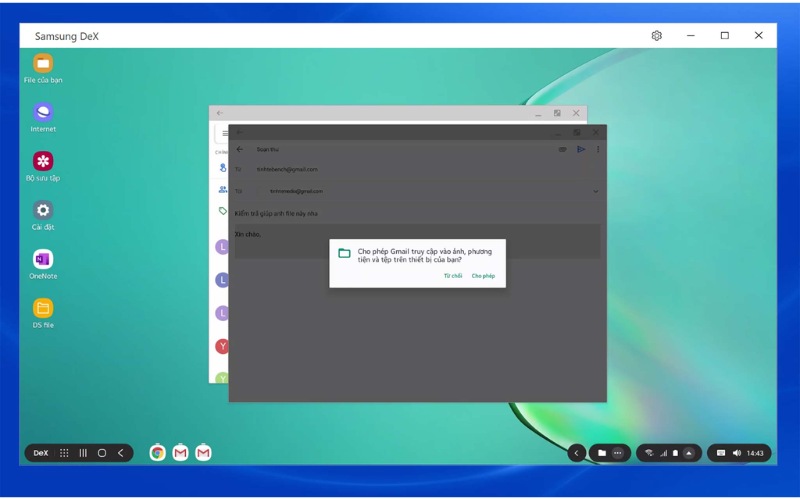
Task: Open compose more options three-dot menu
Action: (598, 149)
